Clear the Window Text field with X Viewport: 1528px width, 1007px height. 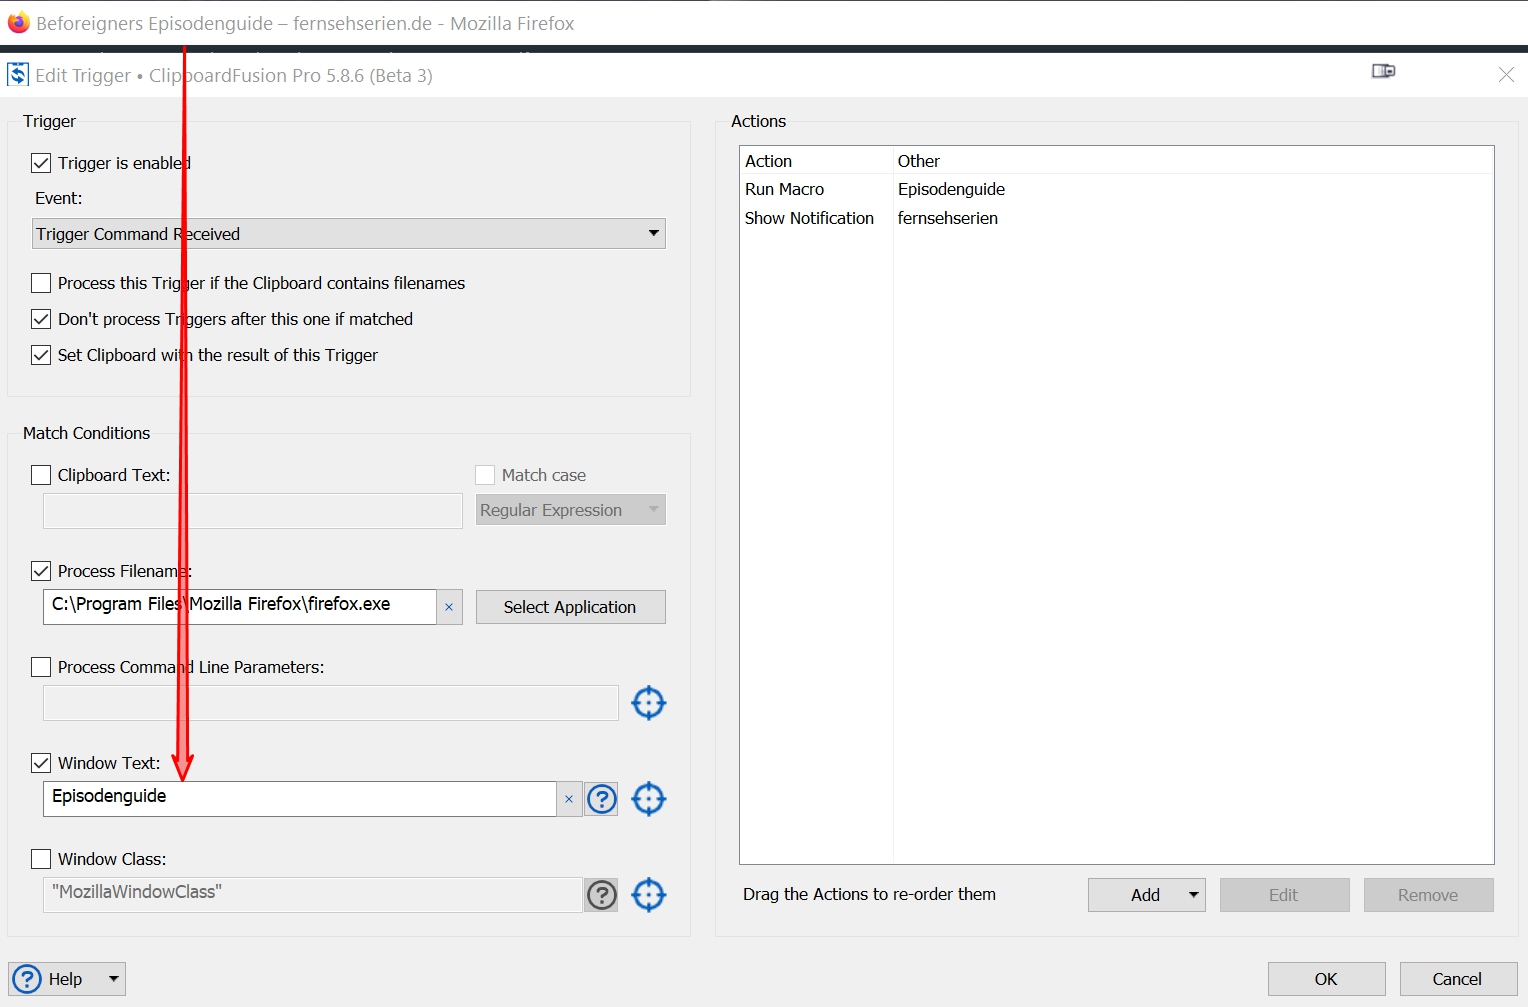click(569, 799)
